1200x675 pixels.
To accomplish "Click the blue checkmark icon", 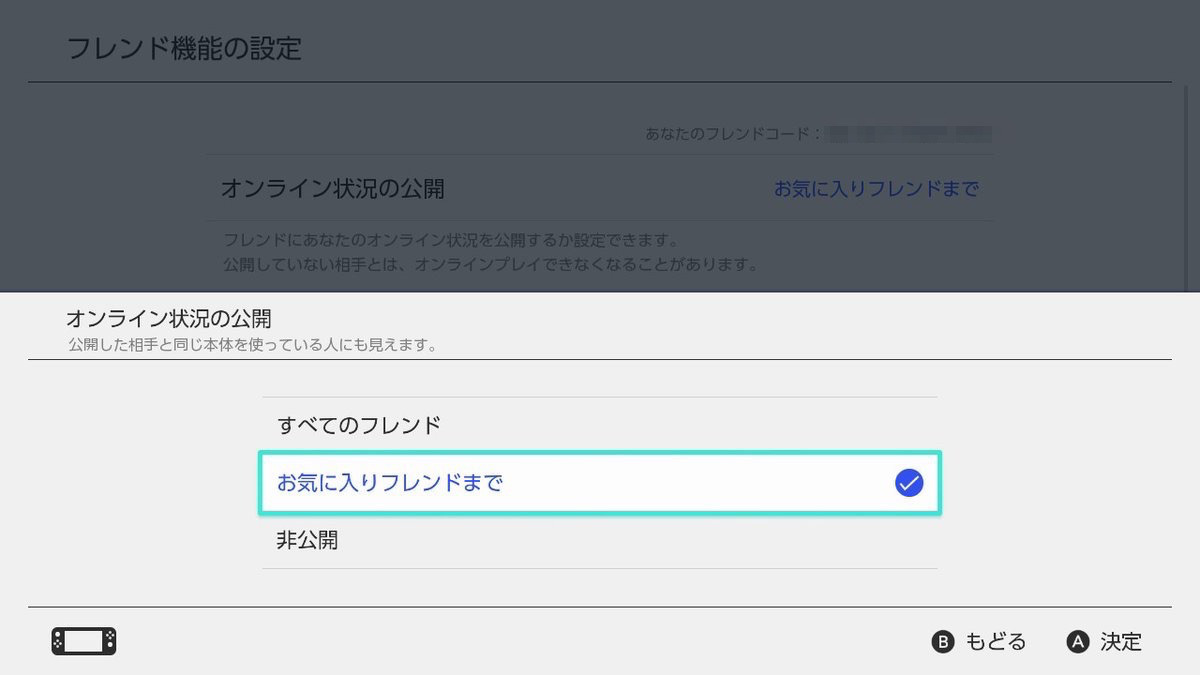I will (908, 484).
